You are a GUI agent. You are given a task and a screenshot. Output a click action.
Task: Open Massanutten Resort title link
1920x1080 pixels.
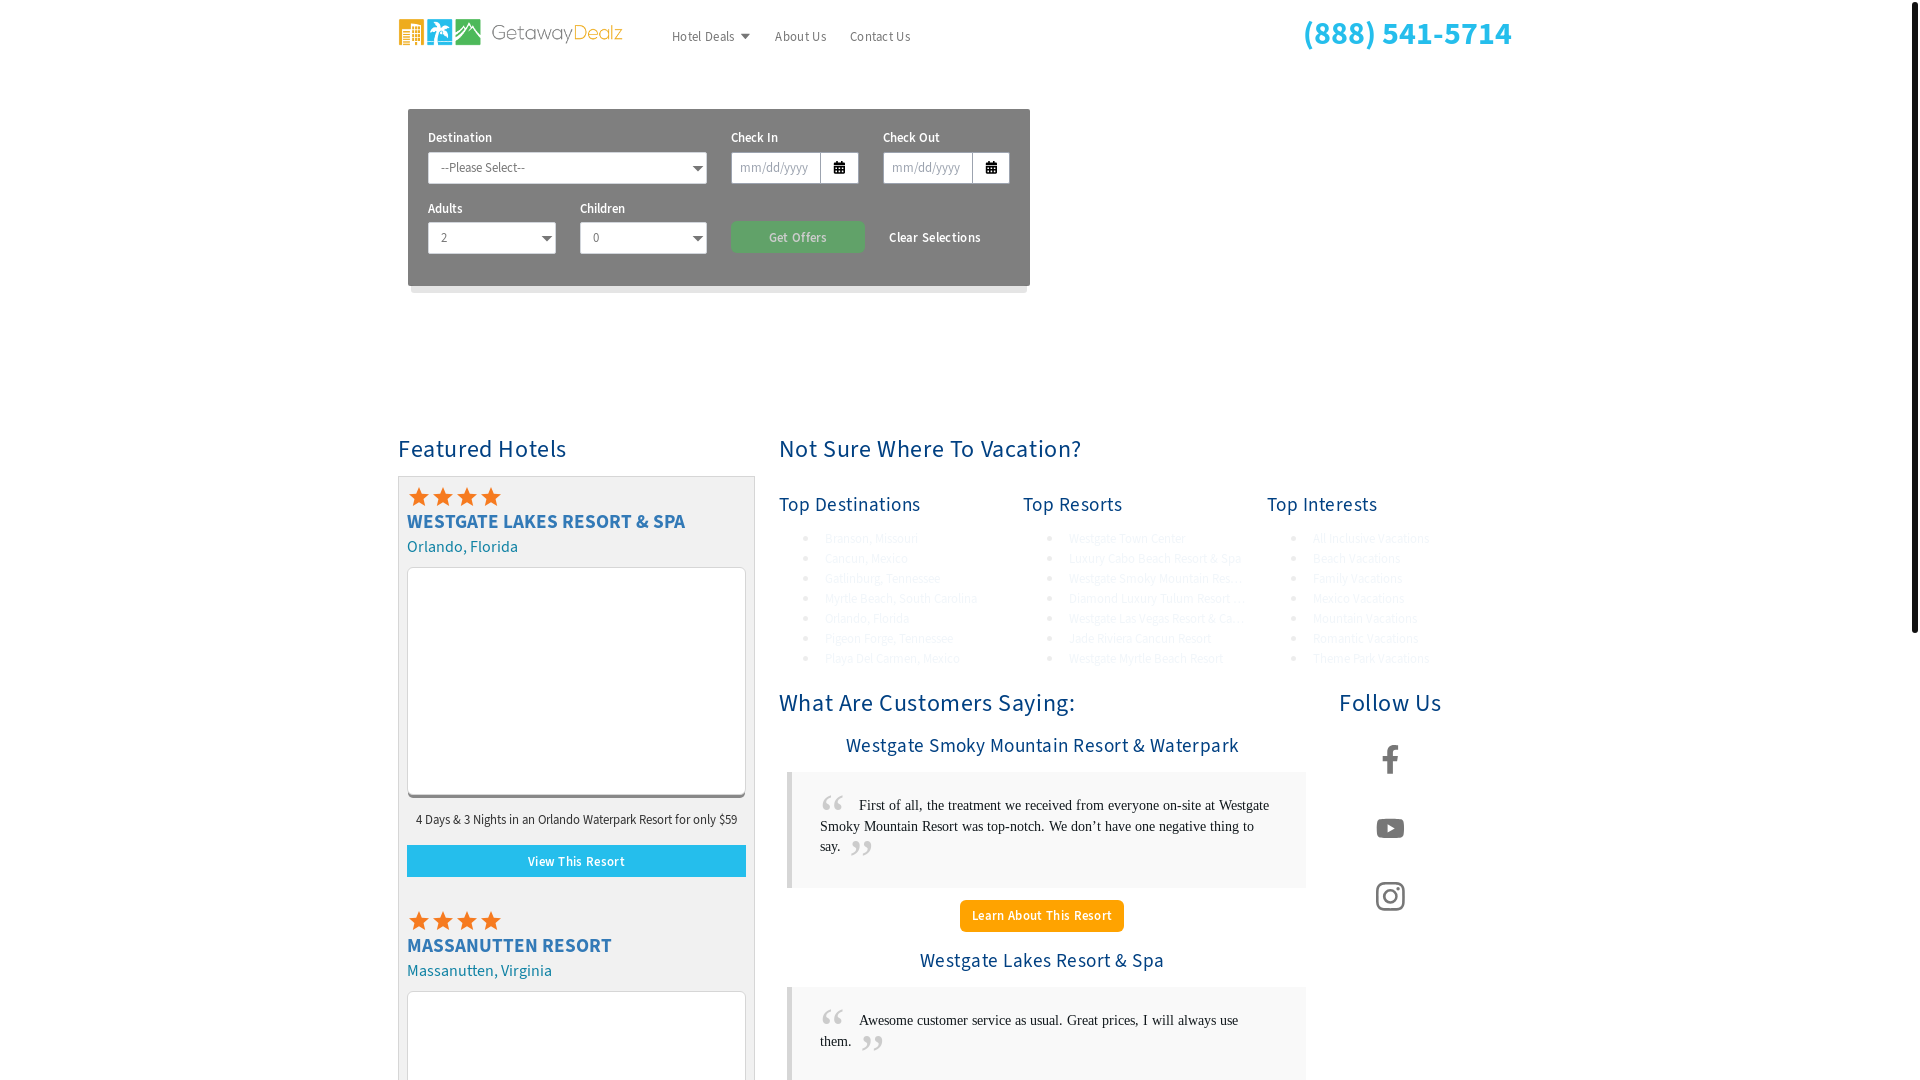pos(509,946)
